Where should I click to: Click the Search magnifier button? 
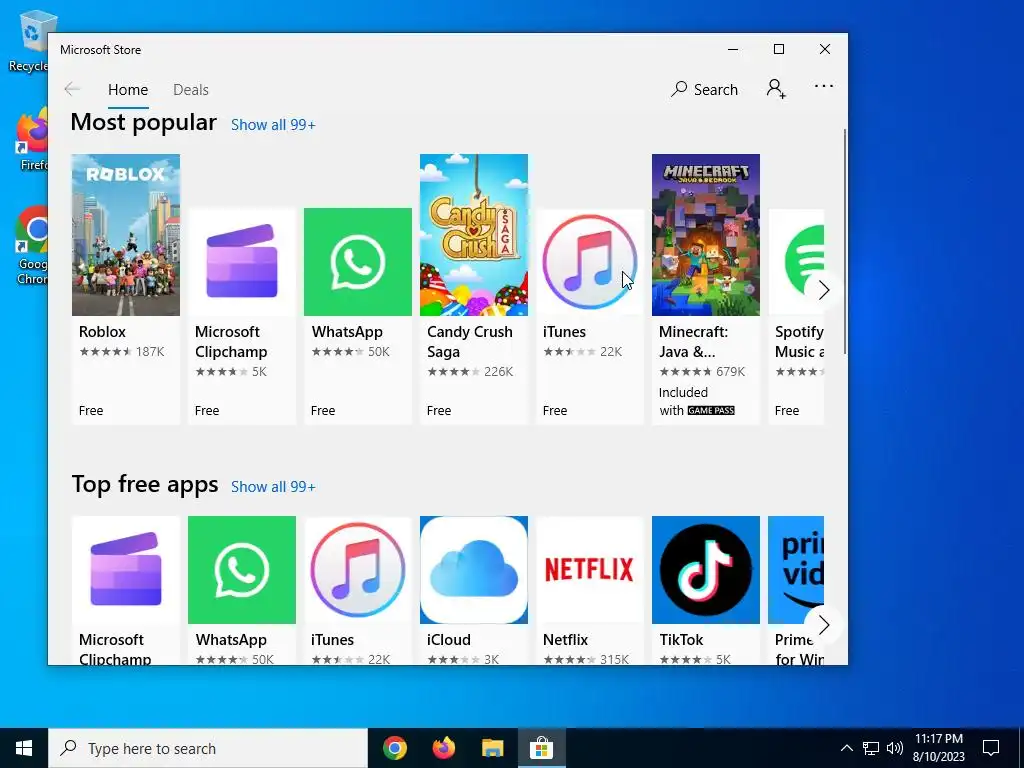[x=704, y=89]
